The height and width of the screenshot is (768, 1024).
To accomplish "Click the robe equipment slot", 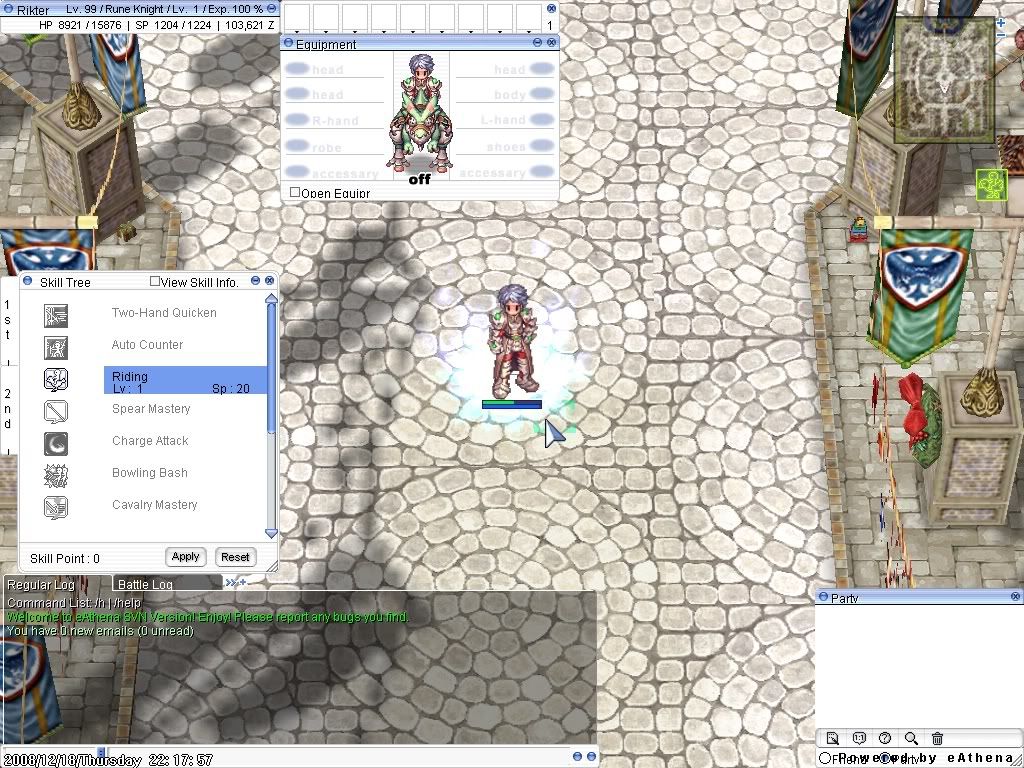I will (x=335, y=147).
